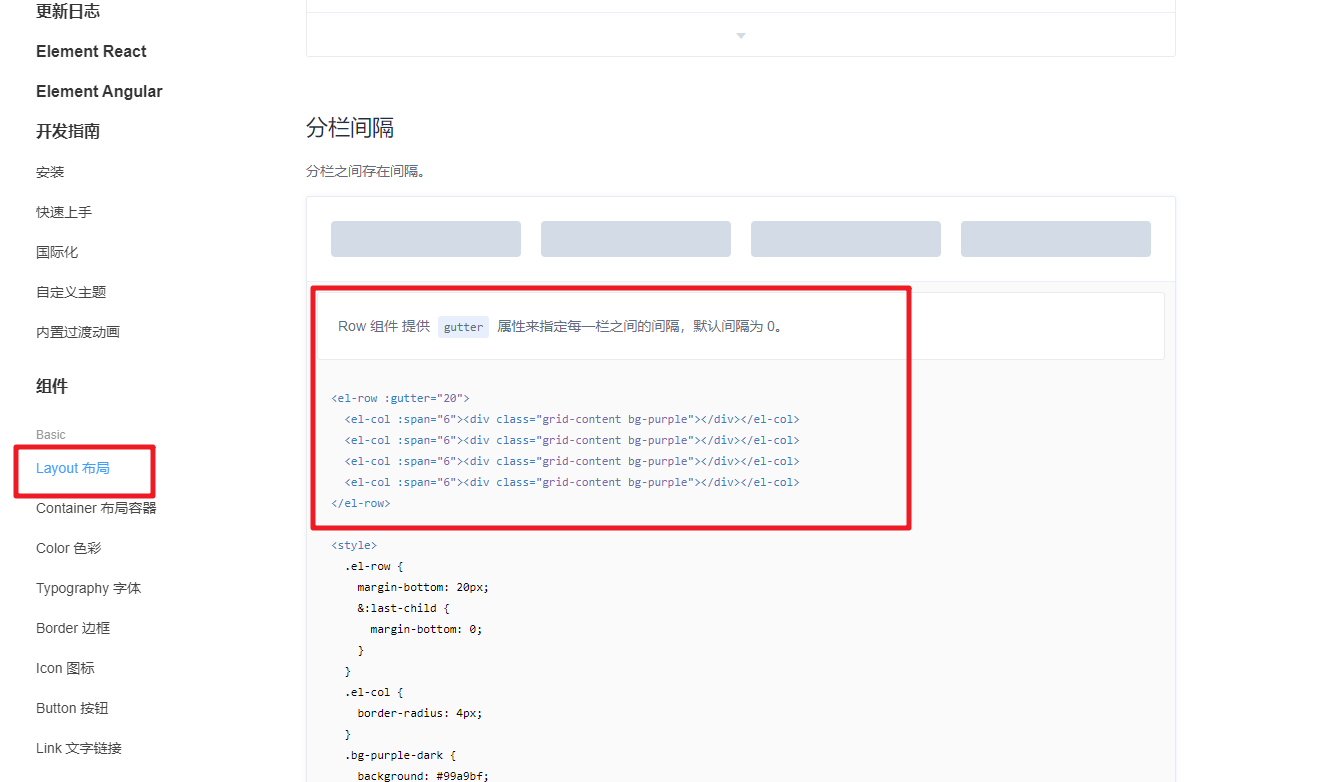The height and width of the screenshot is (782, 1332).
Task: Click the last gray grid column block
Action: click(1055, 239)
